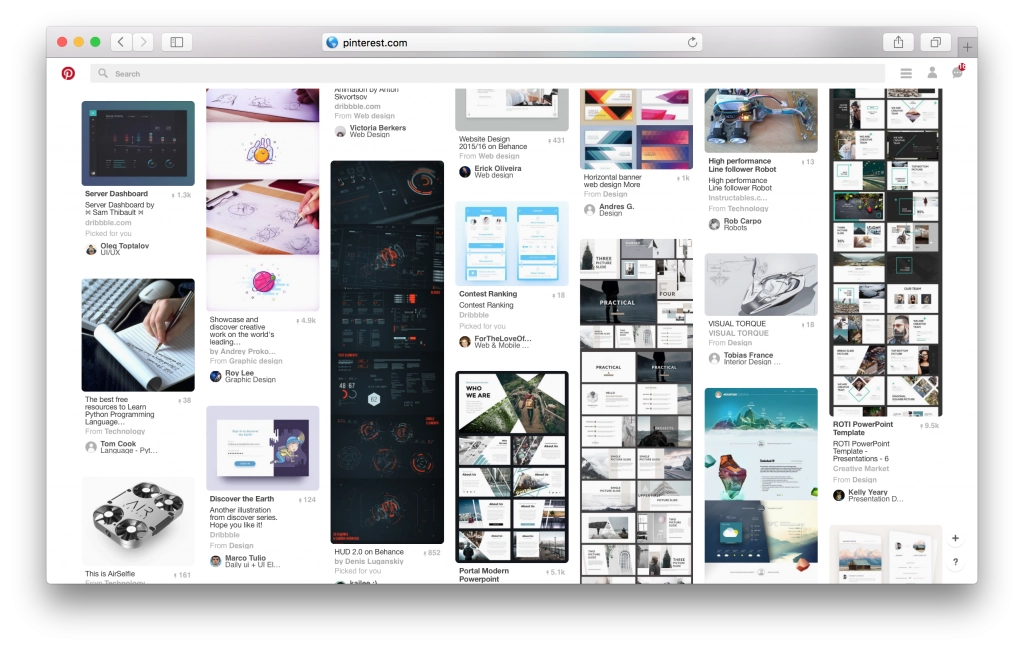Screen dimensions: 1024x650
Task: Click High performance Line follower Robot title
Action: [743, 165]
